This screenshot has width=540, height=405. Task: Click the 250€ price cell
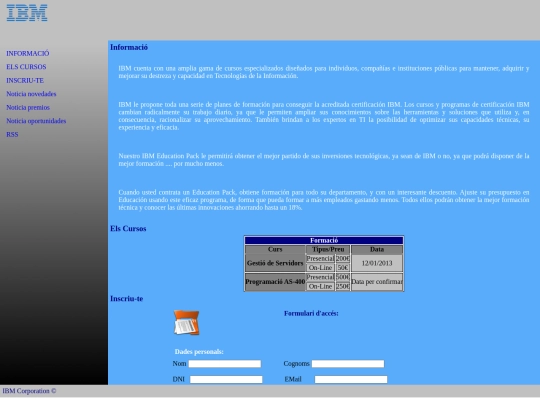click(x=343, y=287)
